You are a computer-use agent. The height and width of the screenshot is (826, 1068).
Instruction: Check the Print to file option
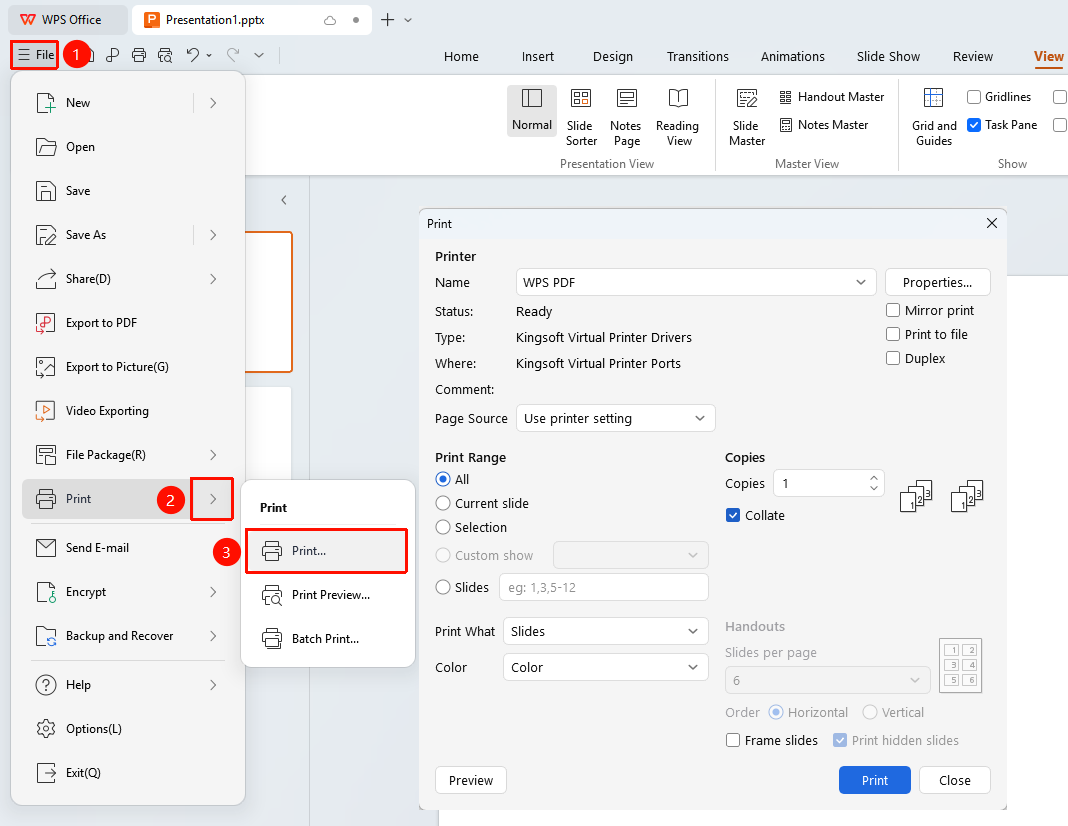(893, 334)
